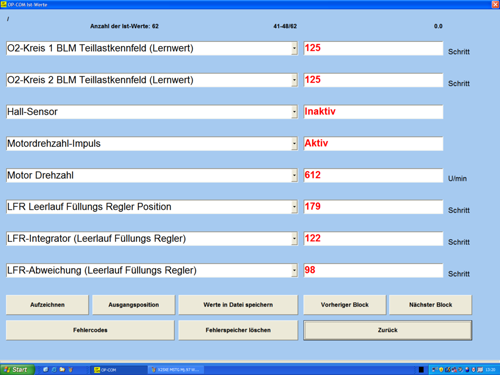The image size is (500, 375).
Task: Click the OP-COM title bar icon
Action: coord(4,4)
